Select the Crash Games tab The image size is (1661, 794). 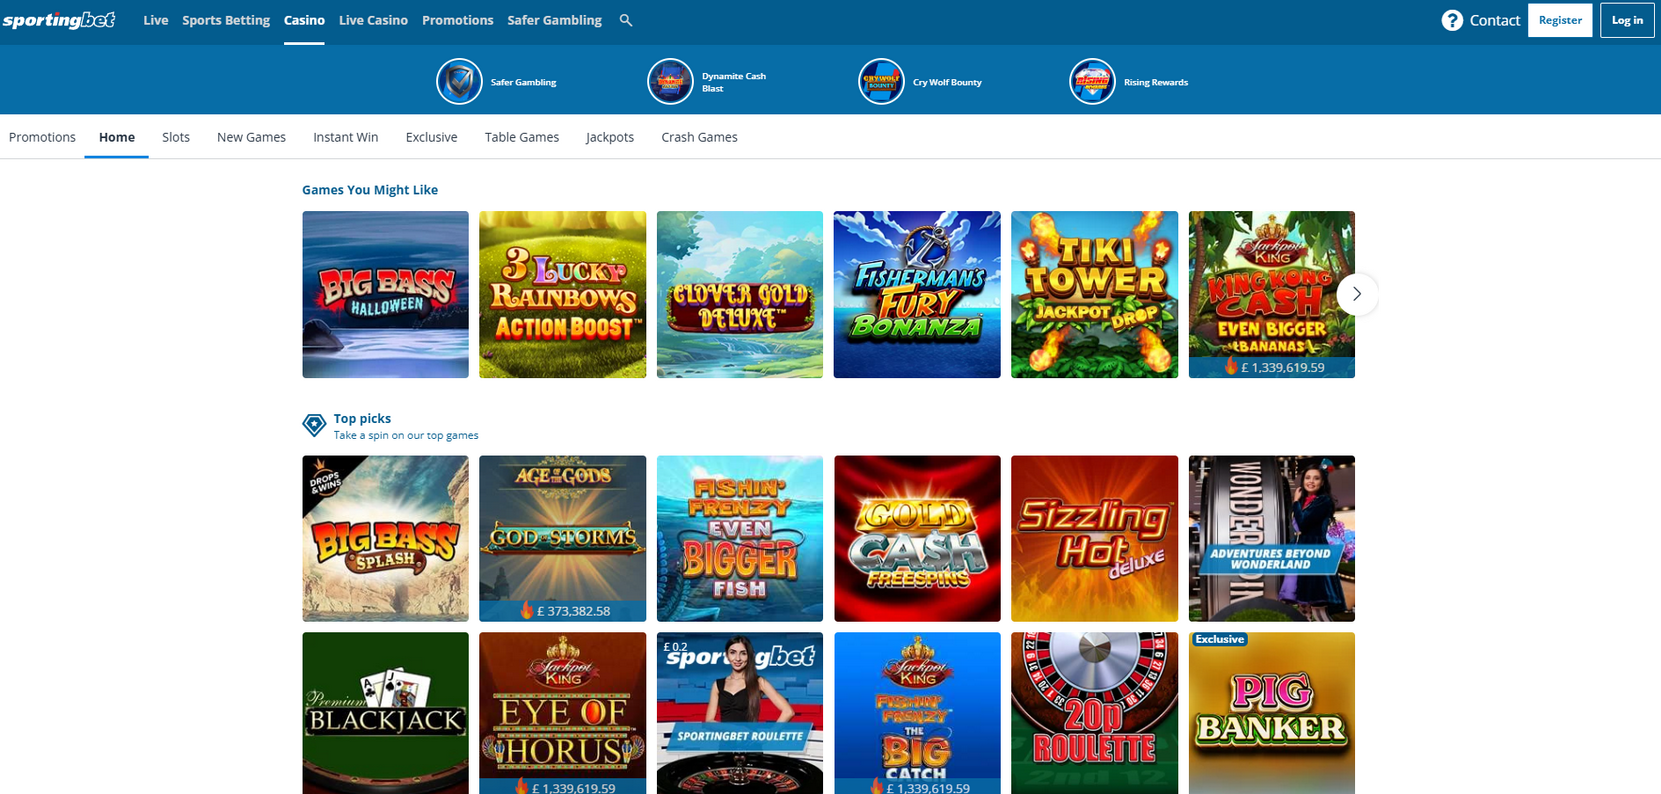tap(699, 137)
